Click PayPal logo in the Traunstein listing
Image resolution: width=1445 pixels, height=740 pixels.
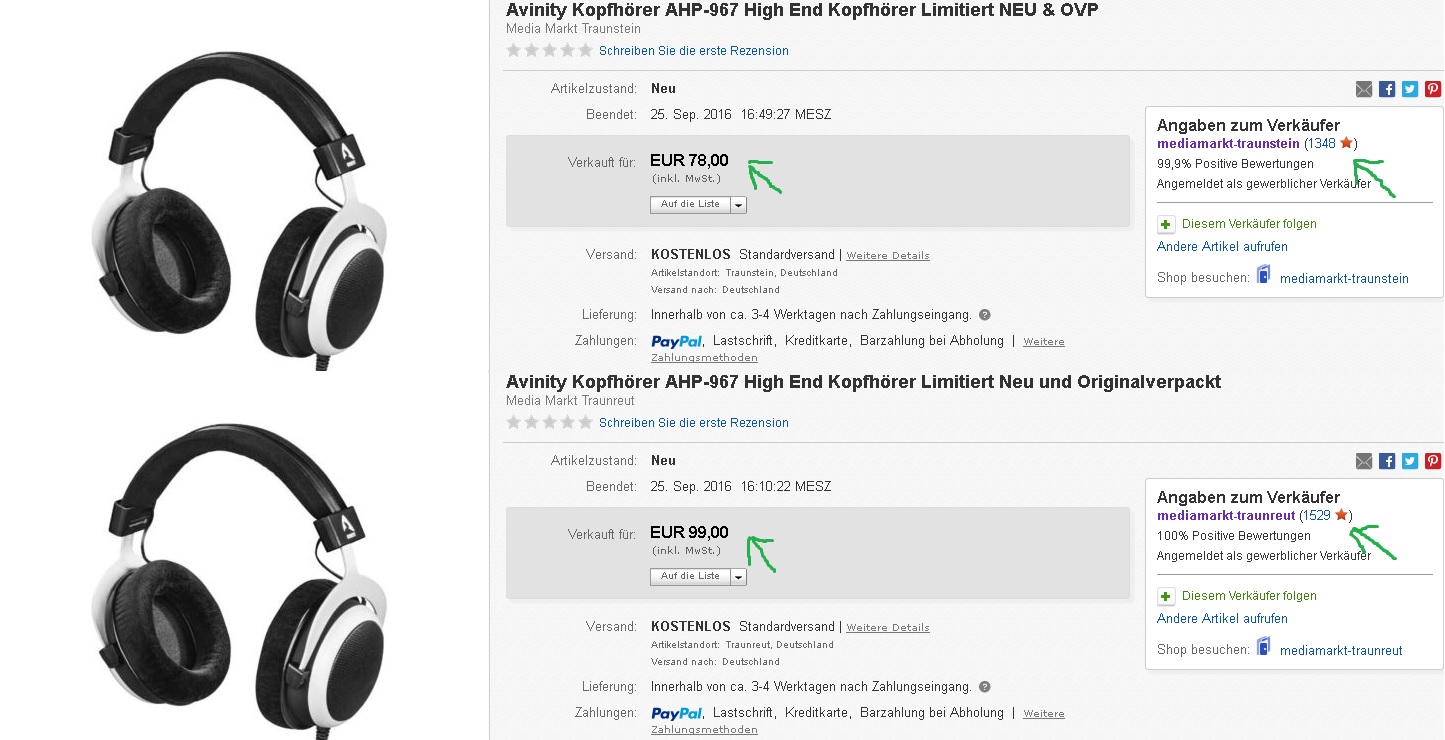[676, 341]
